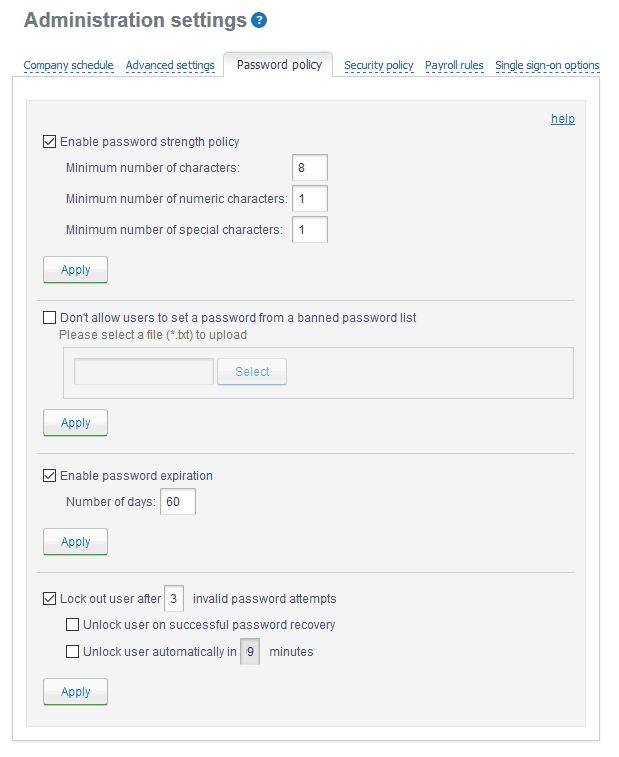Toggle Enable password strength policy checkbox
Image resolution: width=619 pixels, height=757 pixels.
coord(49,141)
